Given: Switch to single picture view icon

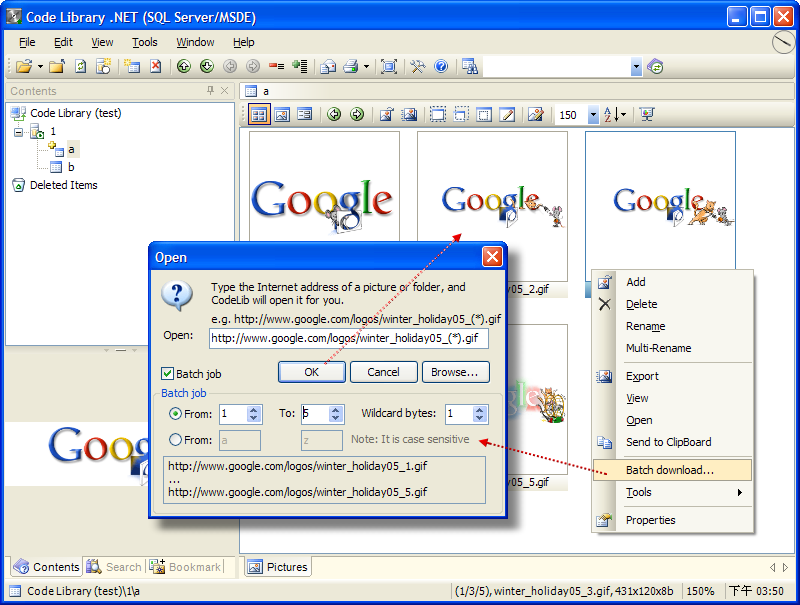Looking at the screenshot, I should (x=282, y=114).
